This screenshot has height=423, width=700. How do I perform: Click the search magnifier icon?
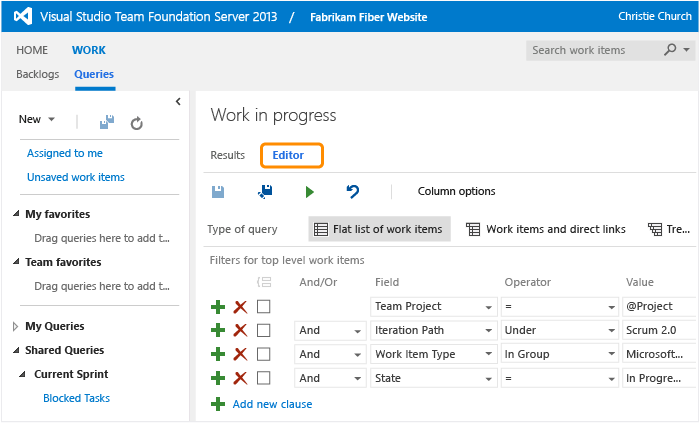[x=670, y=50]
